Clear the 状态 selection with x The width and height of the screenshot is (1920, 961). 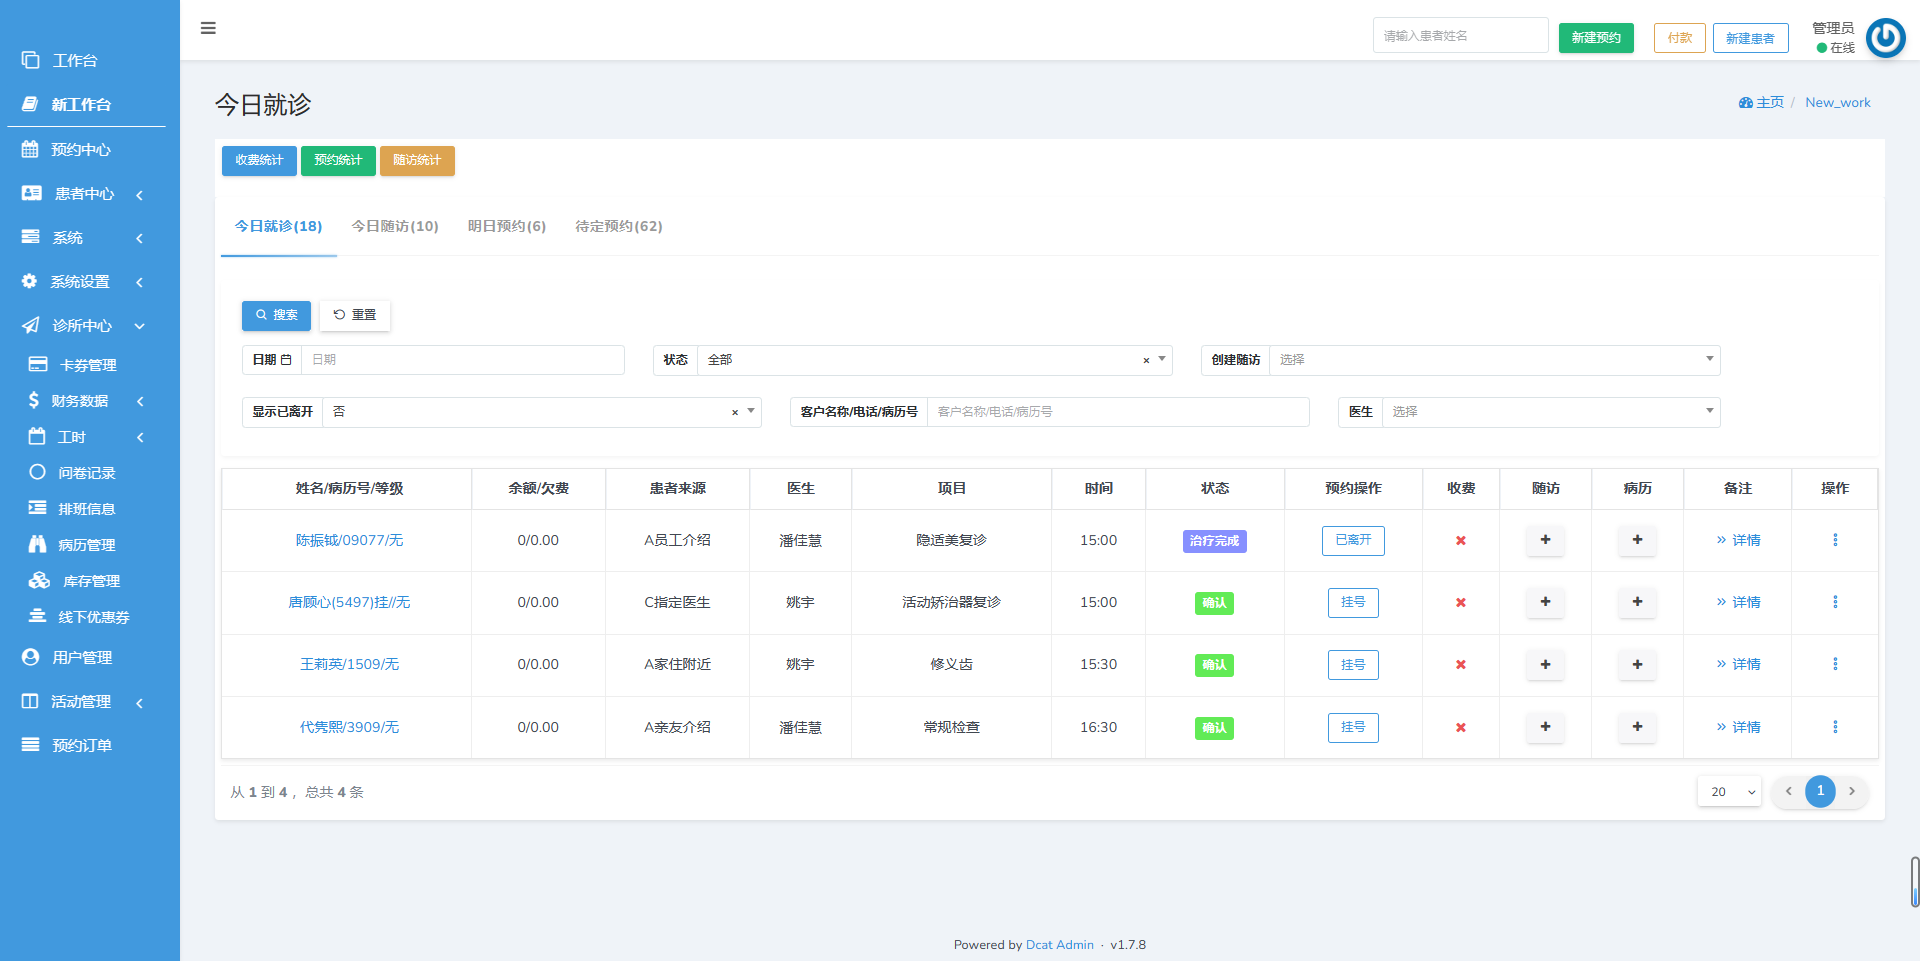click(x=1146, y=360)
